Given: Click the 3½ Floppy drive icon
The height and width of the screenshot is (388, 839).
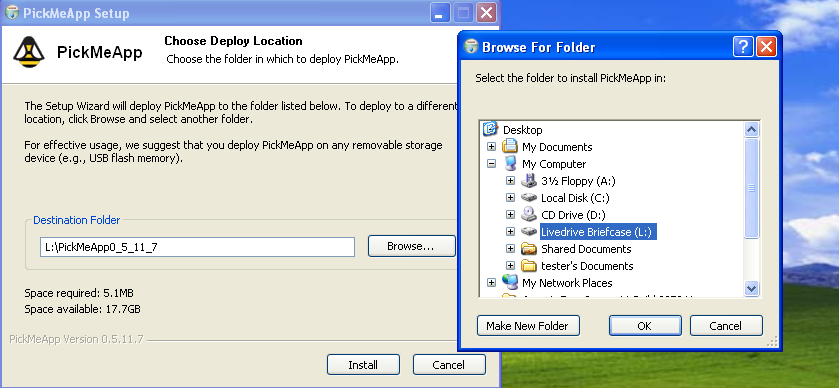Looking at the screenshot, I should coord(529,181).
